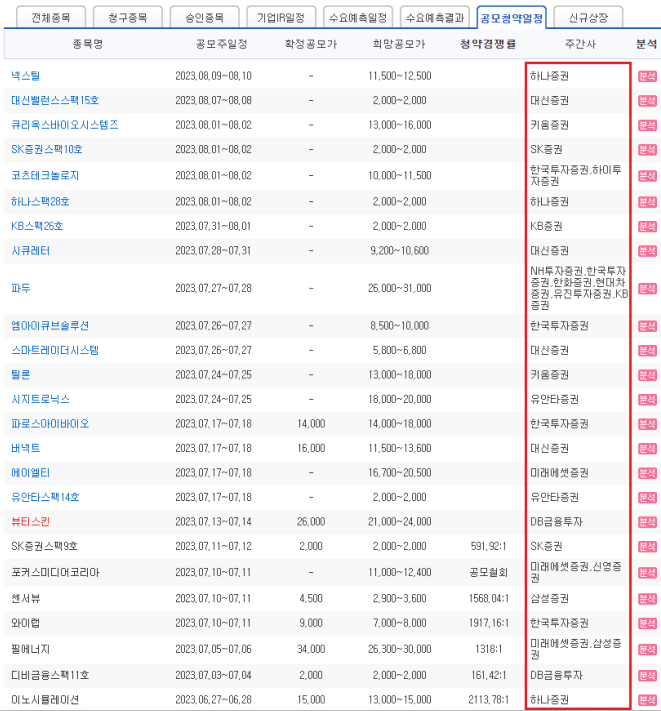Switch to the 청구종목 tab
The width and height of the screenshot is (661, 711).
point(127,18)
